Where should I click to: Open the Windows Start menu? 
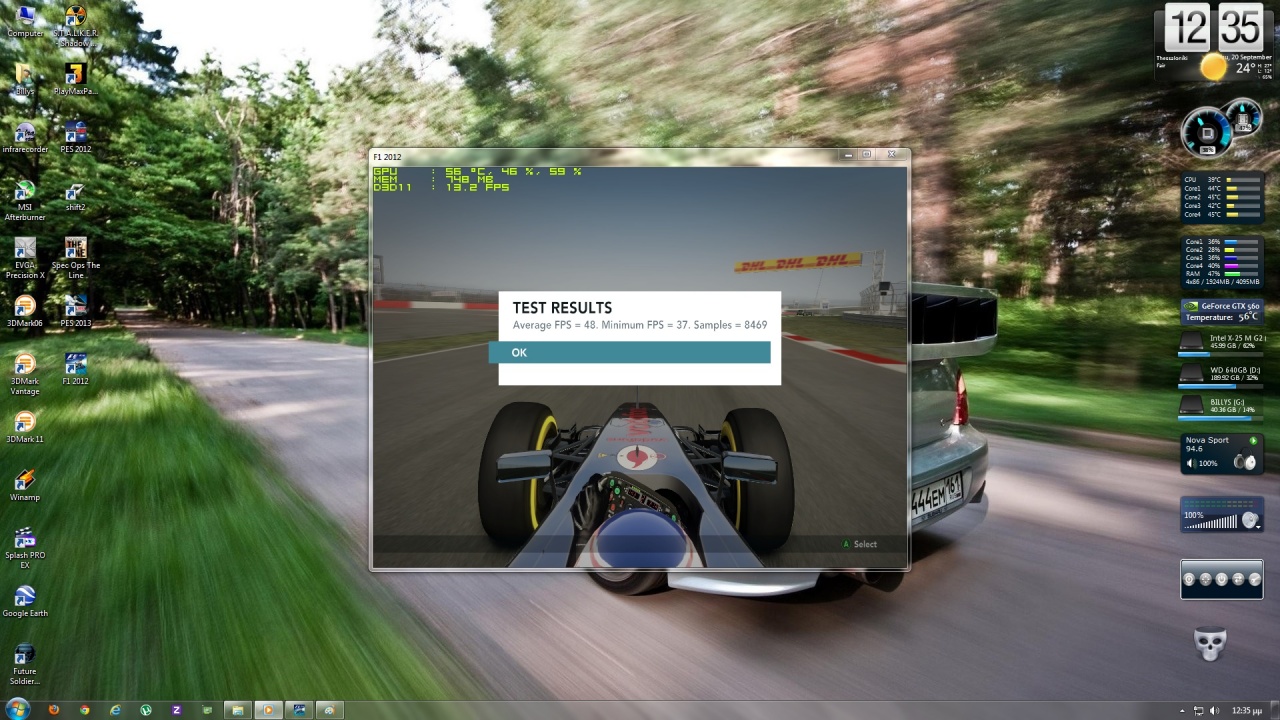pyautogui.click(x=17, y=709)
